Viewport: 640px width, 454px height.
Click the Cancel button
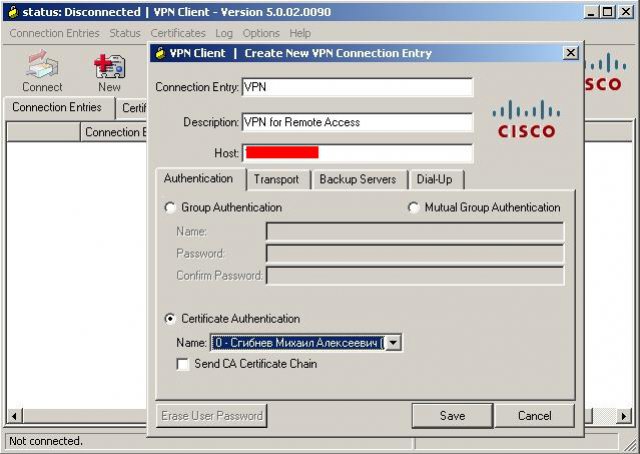tap(534, 416)
